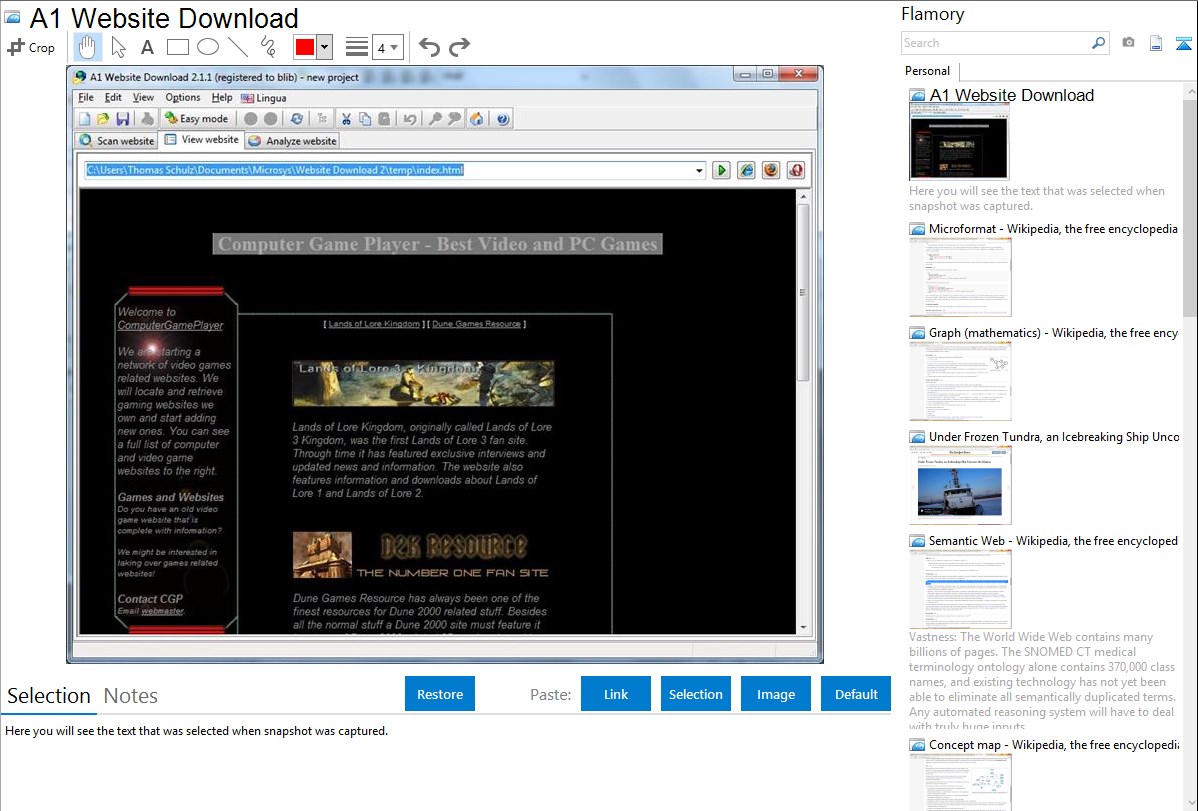The width and height of the screenshot is (1198, 811).
Task: Open page in Internet Explorer icon
Action: pos(746,170)
